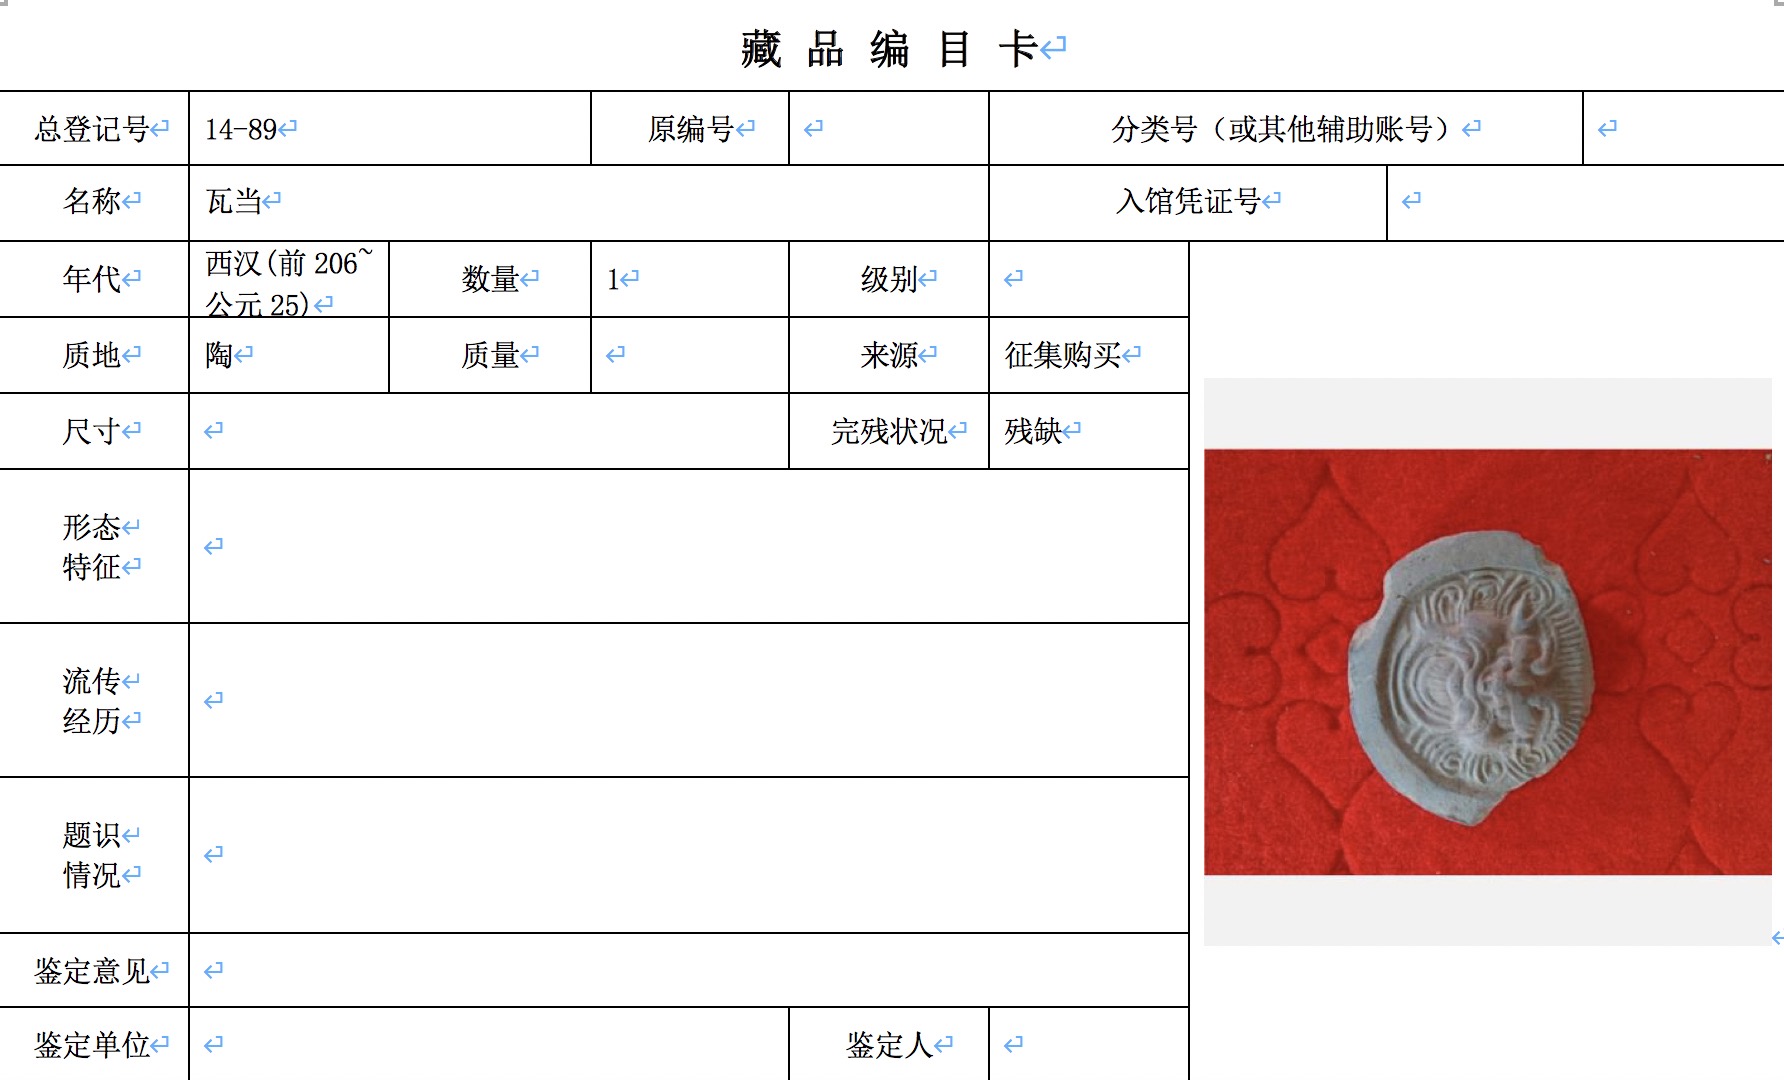Click the 尺寸 label cell

tap(94, 431)
